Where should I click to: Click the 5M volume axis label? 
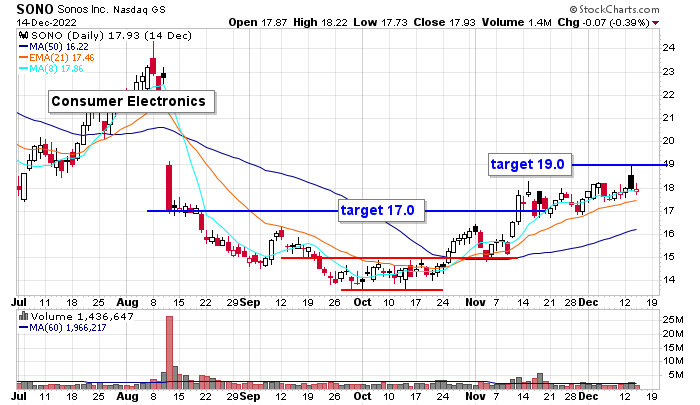pyautogui.click(x=676, y=375)
